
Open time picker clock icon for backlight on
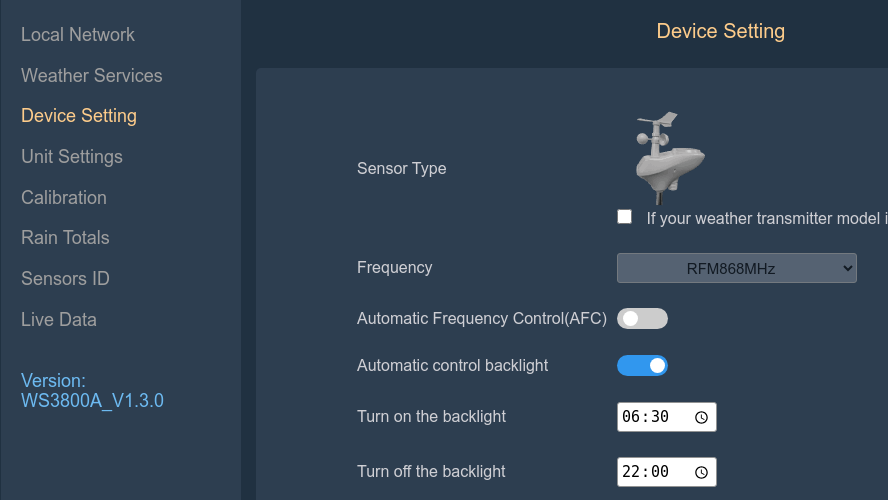(x=701, y=417)
